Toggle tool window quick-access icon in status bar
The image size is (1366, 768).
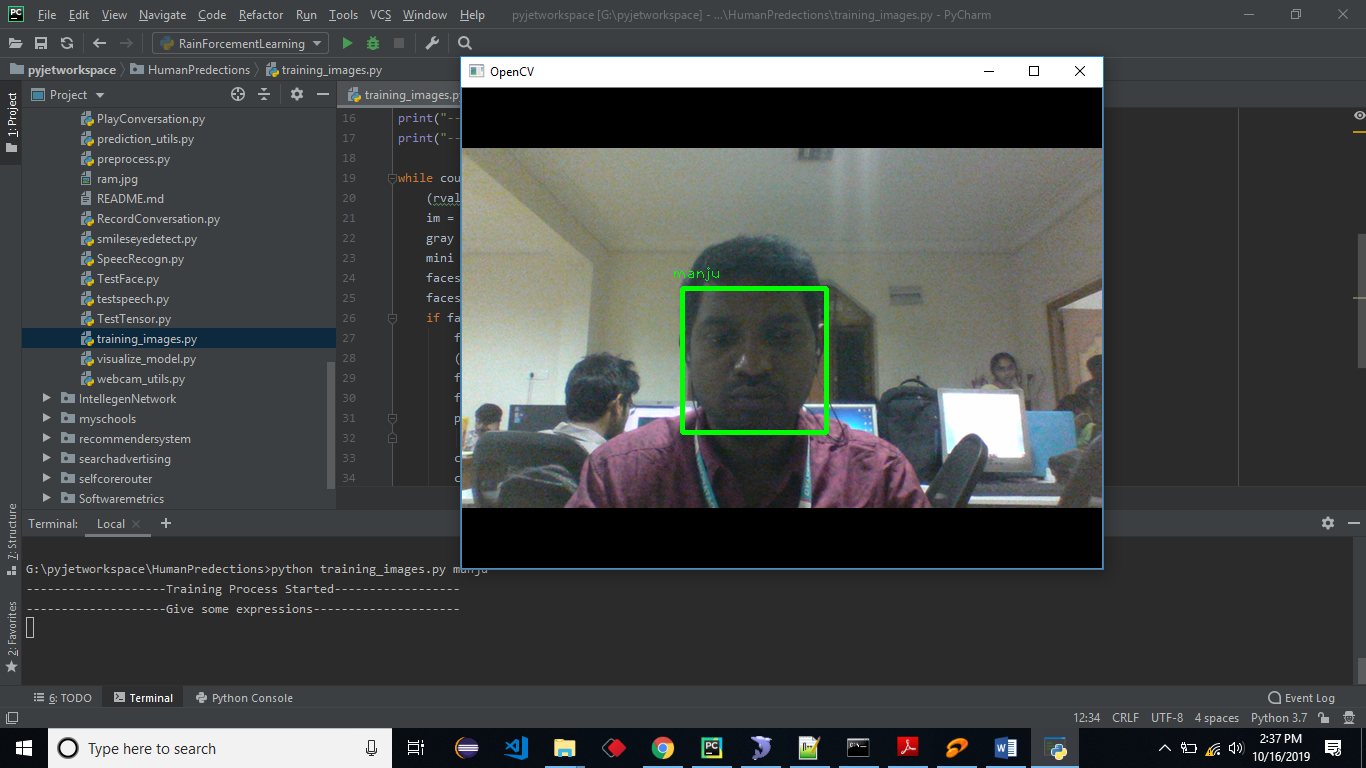(x=11, y=718)
